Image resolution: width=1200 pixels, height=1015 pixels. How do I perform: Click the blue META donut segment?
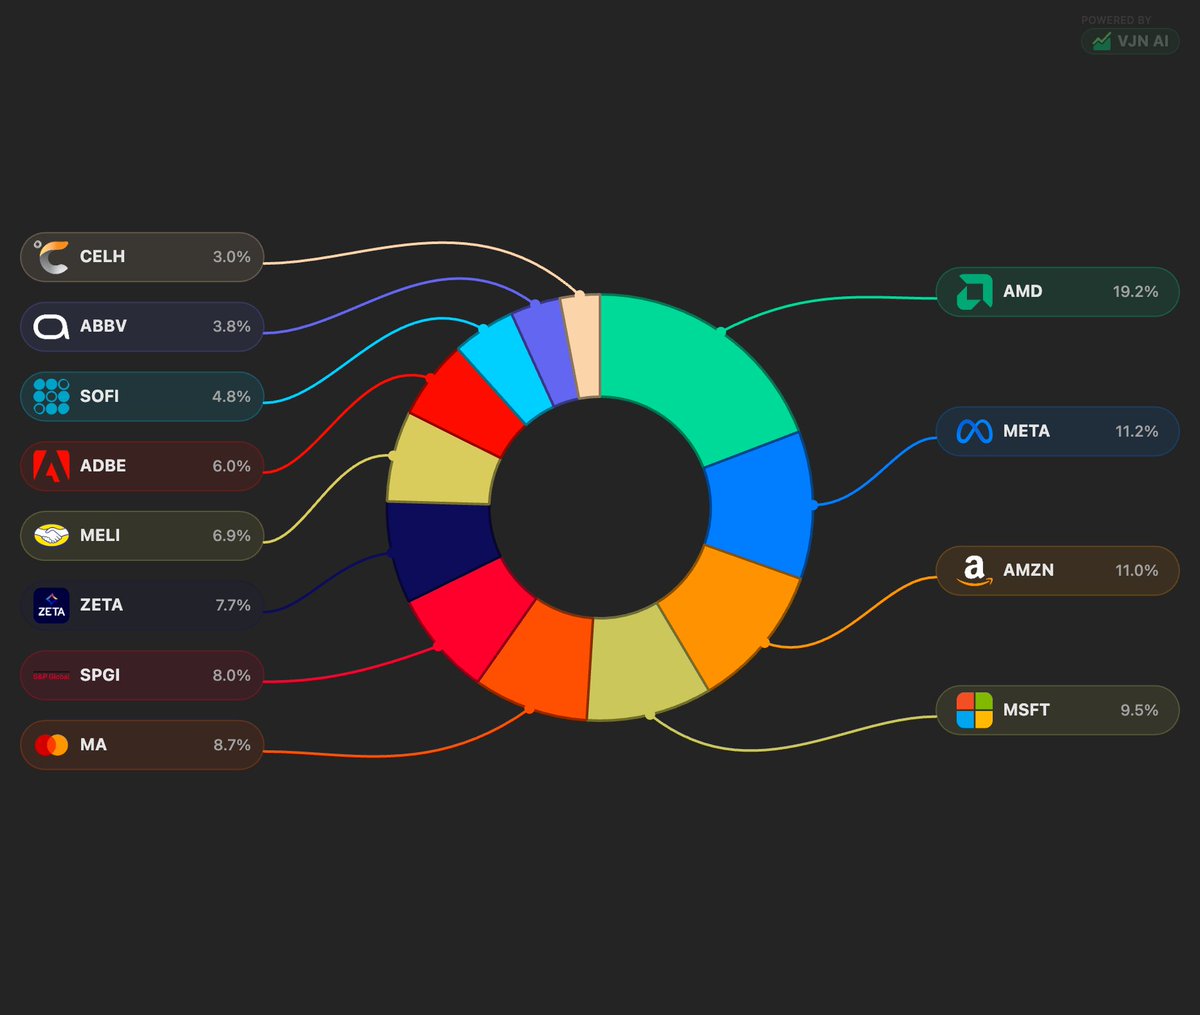tap(762, 504)
